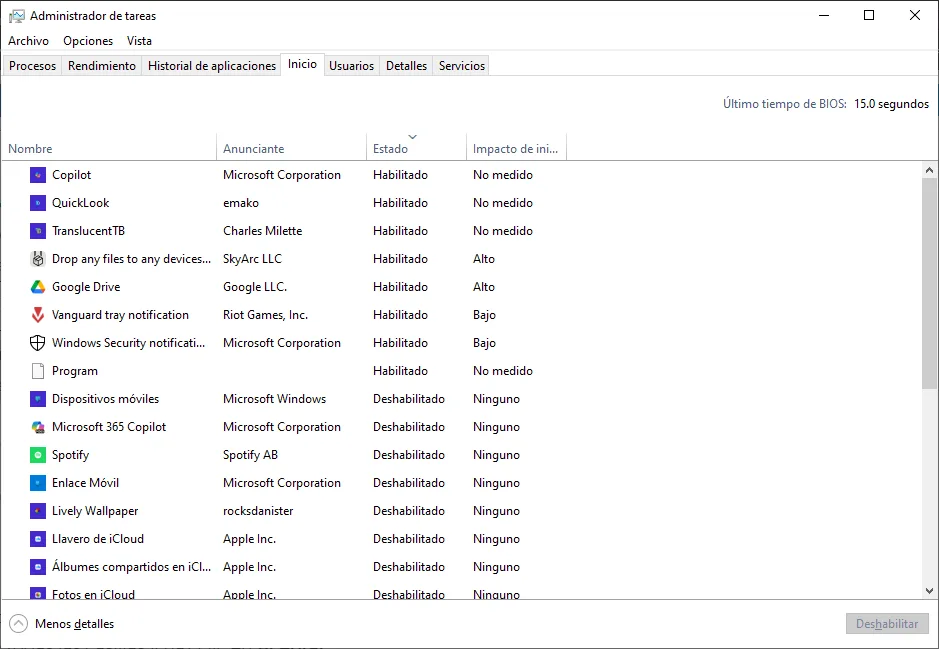Select the Llavero de iCloud entry name
The height and width of the screenshot is (649, 939).
pos(98,539)
